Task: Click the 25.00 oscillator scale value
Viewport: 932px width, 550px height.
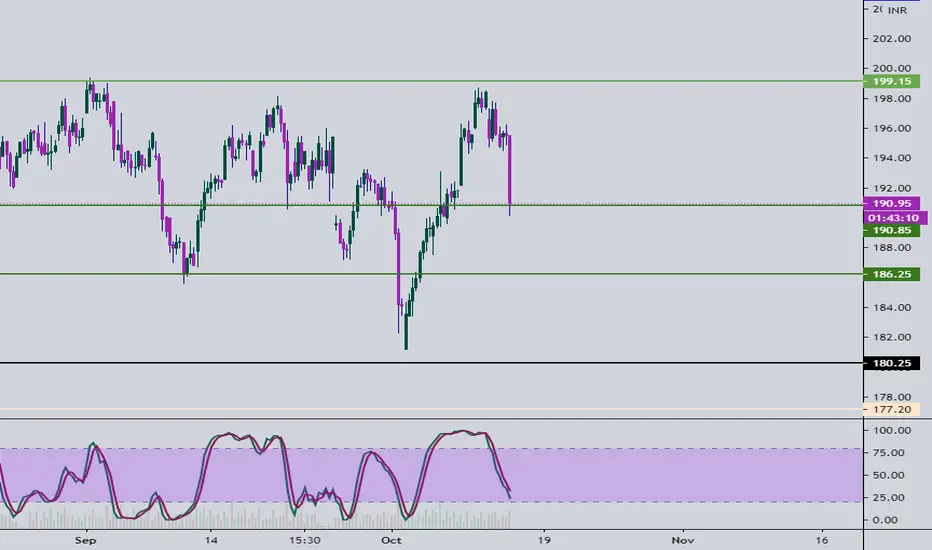Action: tap(889, 498)
